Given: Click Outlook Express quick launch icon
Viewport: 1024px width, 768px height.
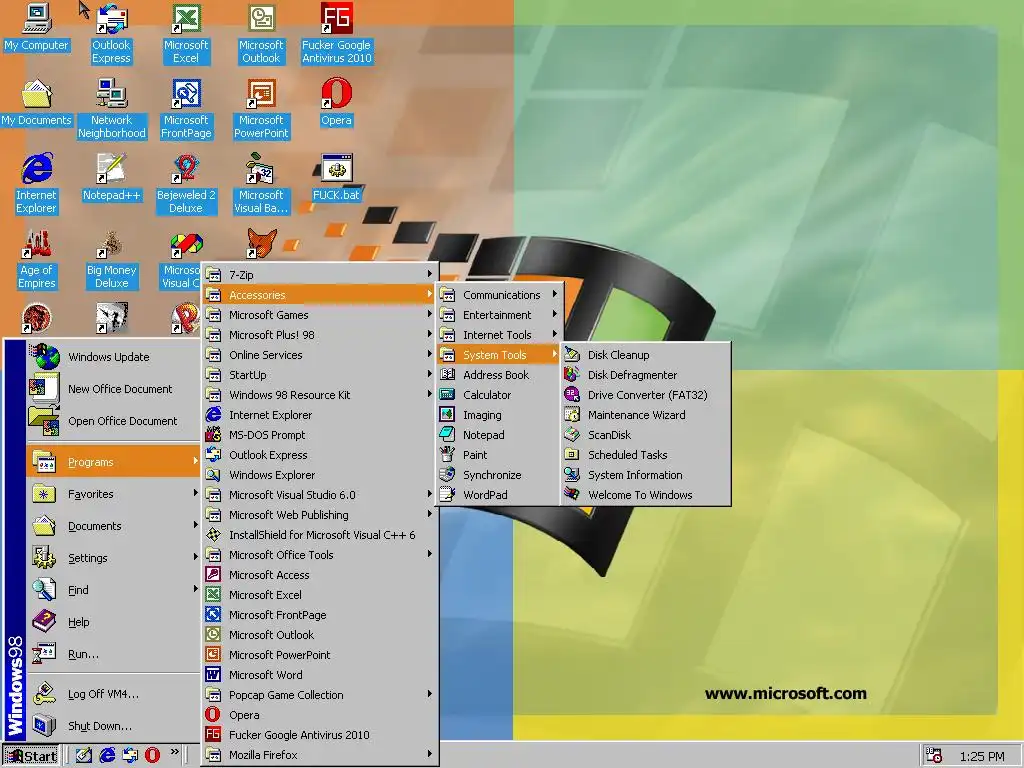Looking at the screenshot, I should pos(129,755).
